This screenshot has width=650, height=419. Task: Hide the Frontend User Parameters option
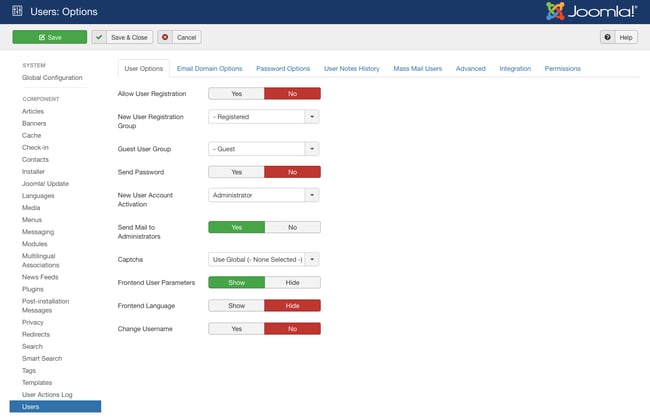[292, 283]
